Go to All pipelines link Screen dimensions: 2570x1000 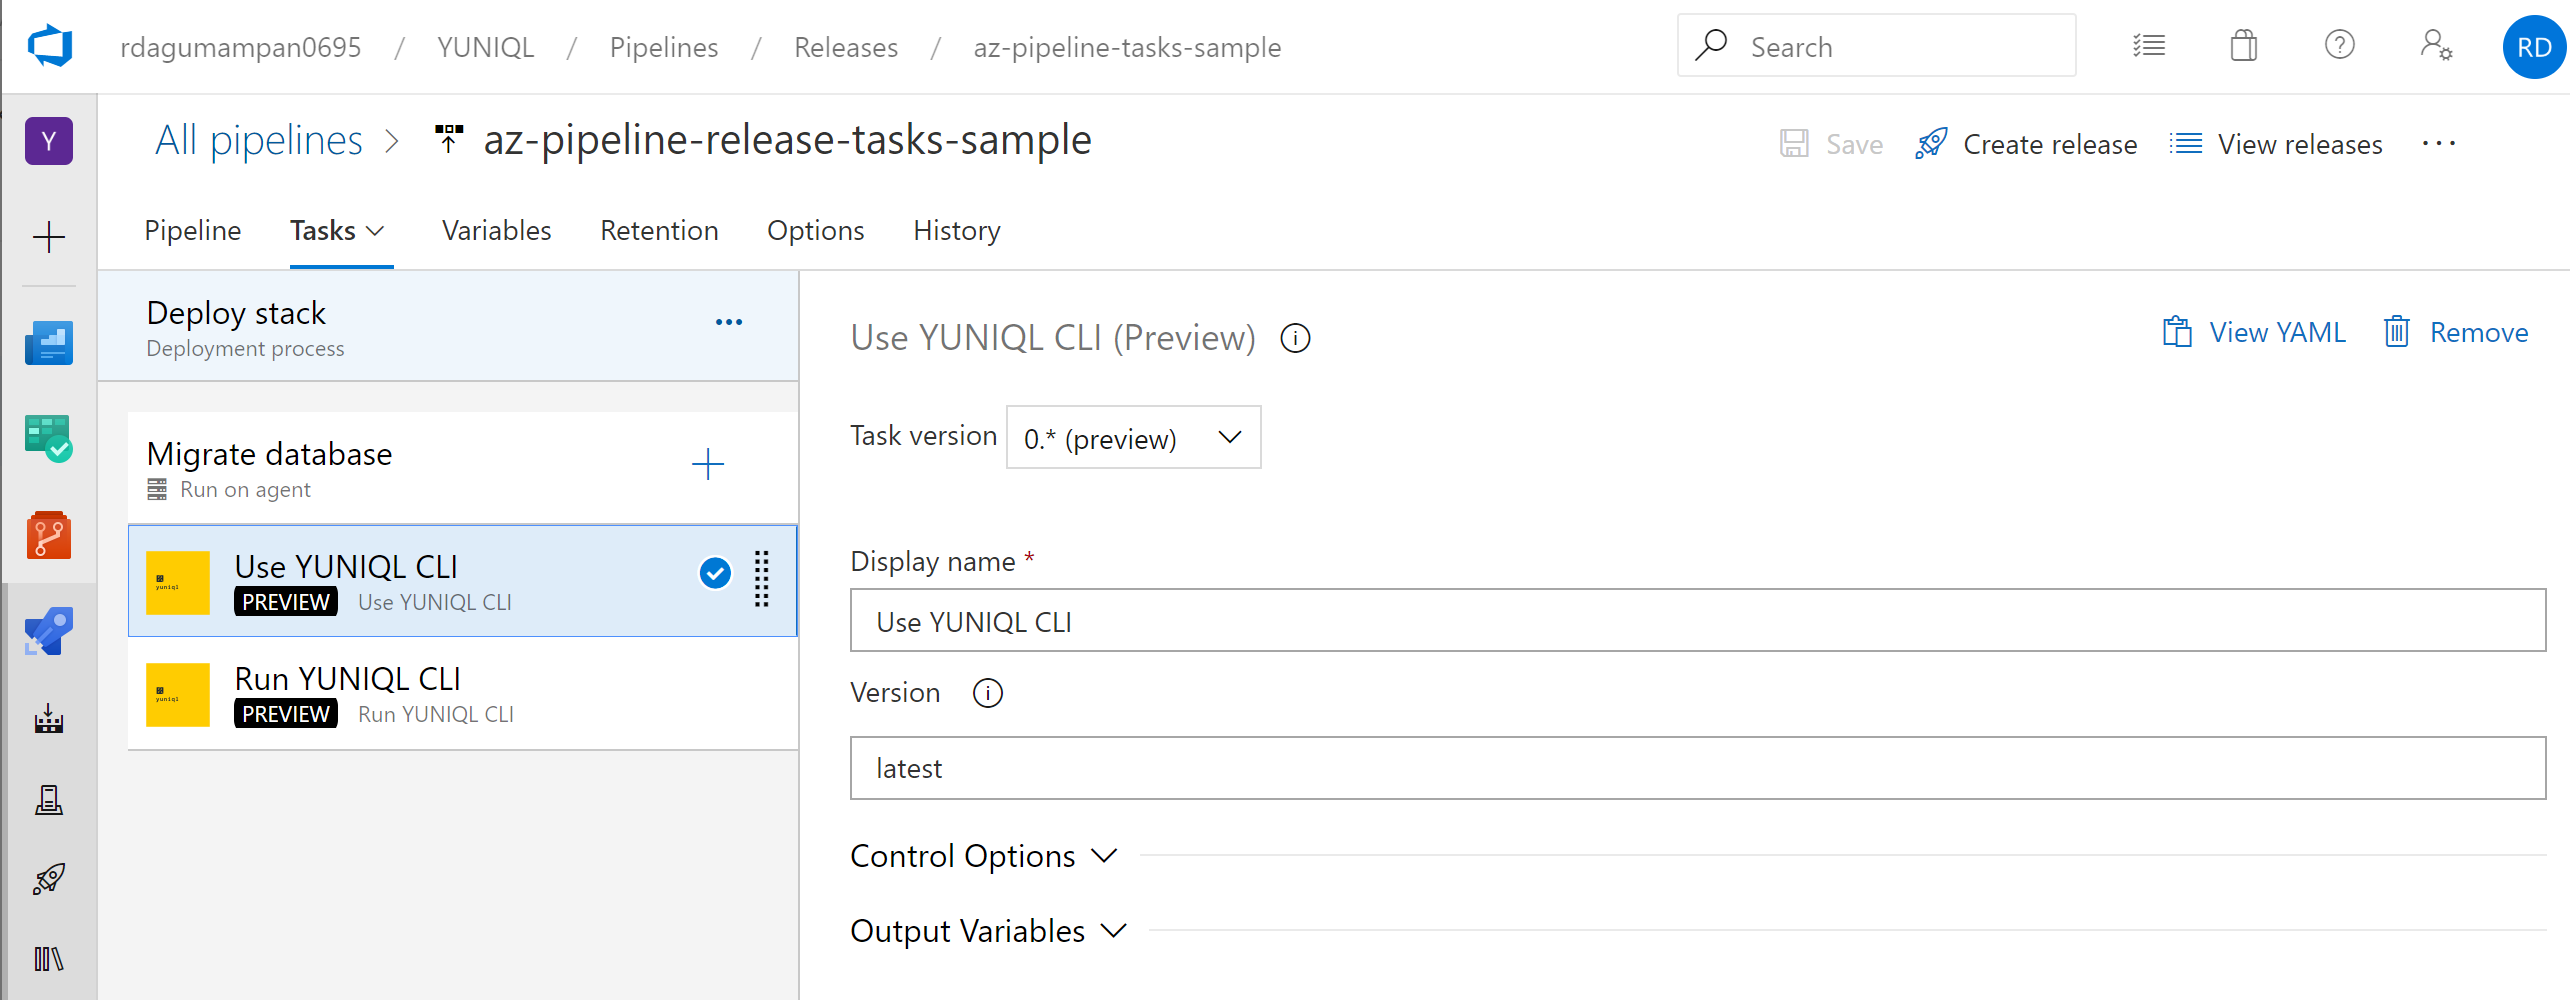click(x=259, y=140)
